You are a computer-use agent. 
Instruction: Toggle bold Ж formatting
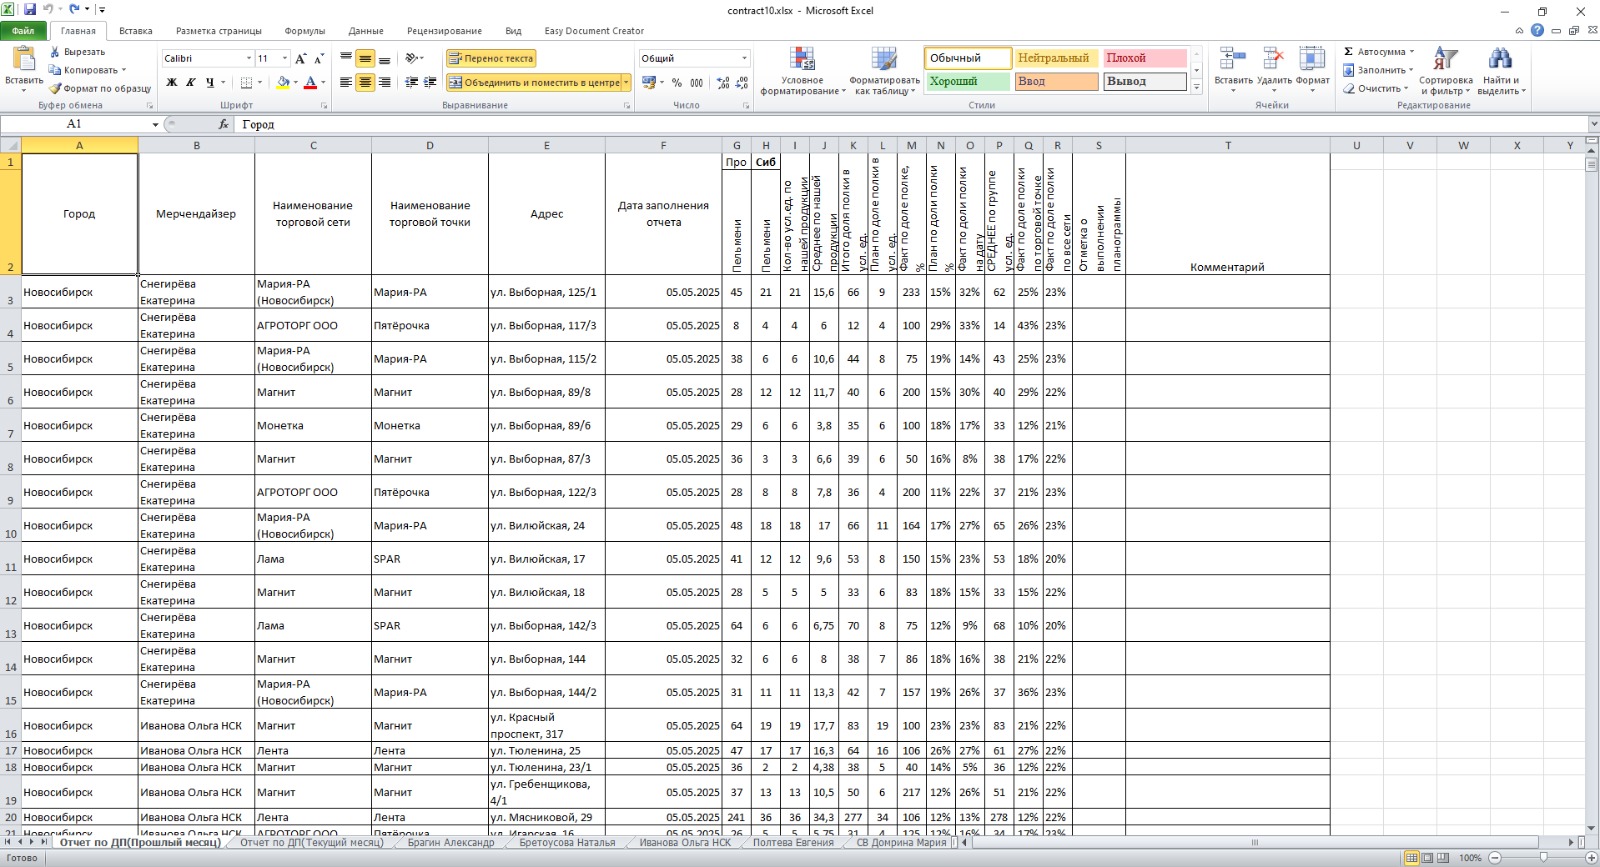point(171,82)
